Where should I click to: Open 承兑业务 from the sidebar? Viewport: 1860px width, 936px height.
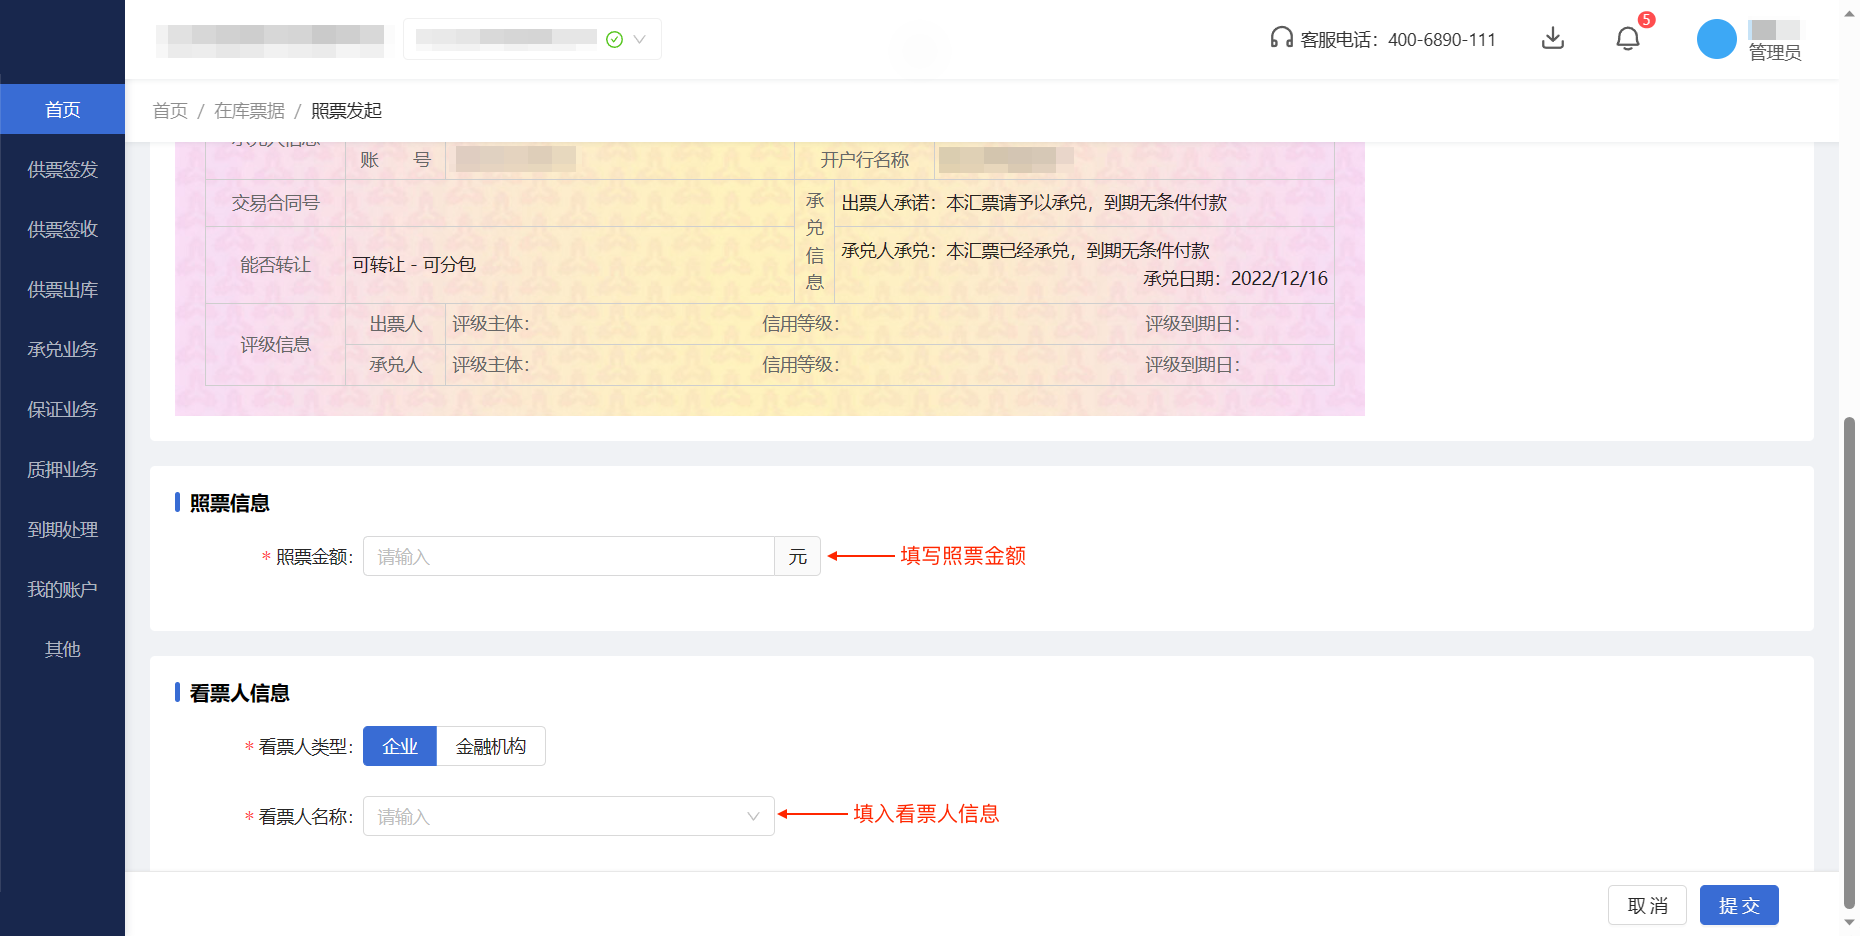click(62, 349)
